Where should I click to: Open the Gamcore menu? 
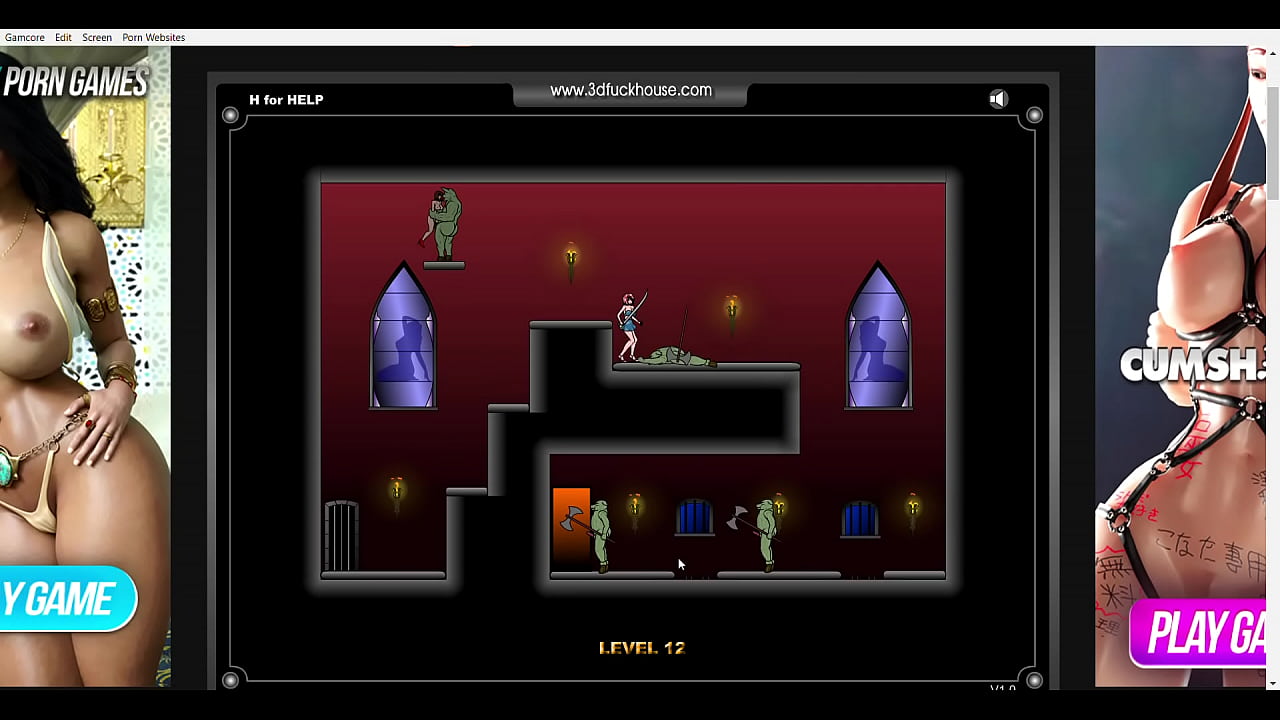point(25,38)
